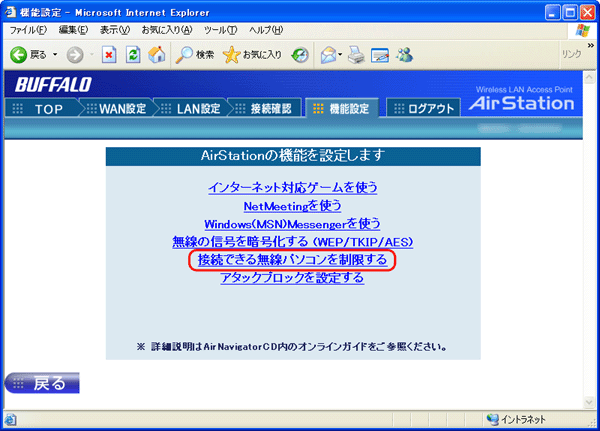Open Search with the magnifying glass icon
Screen dimensions: 600x431
[184, 55]
